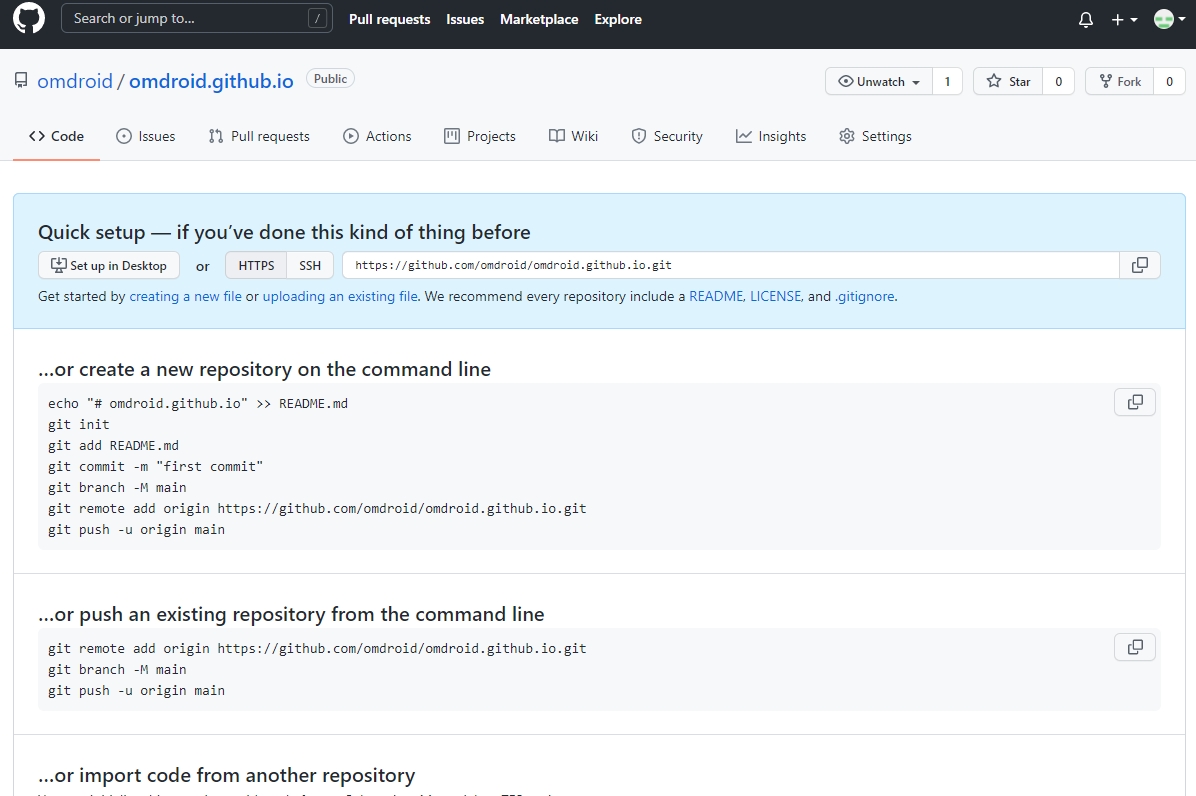
Task: Go to Explore
Action: 618,19
